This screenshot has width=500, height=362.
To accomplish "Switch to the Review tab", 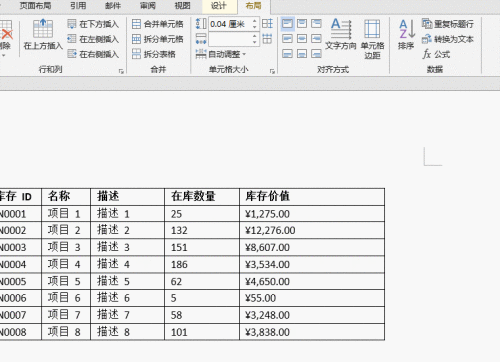I will pos(148,6).
